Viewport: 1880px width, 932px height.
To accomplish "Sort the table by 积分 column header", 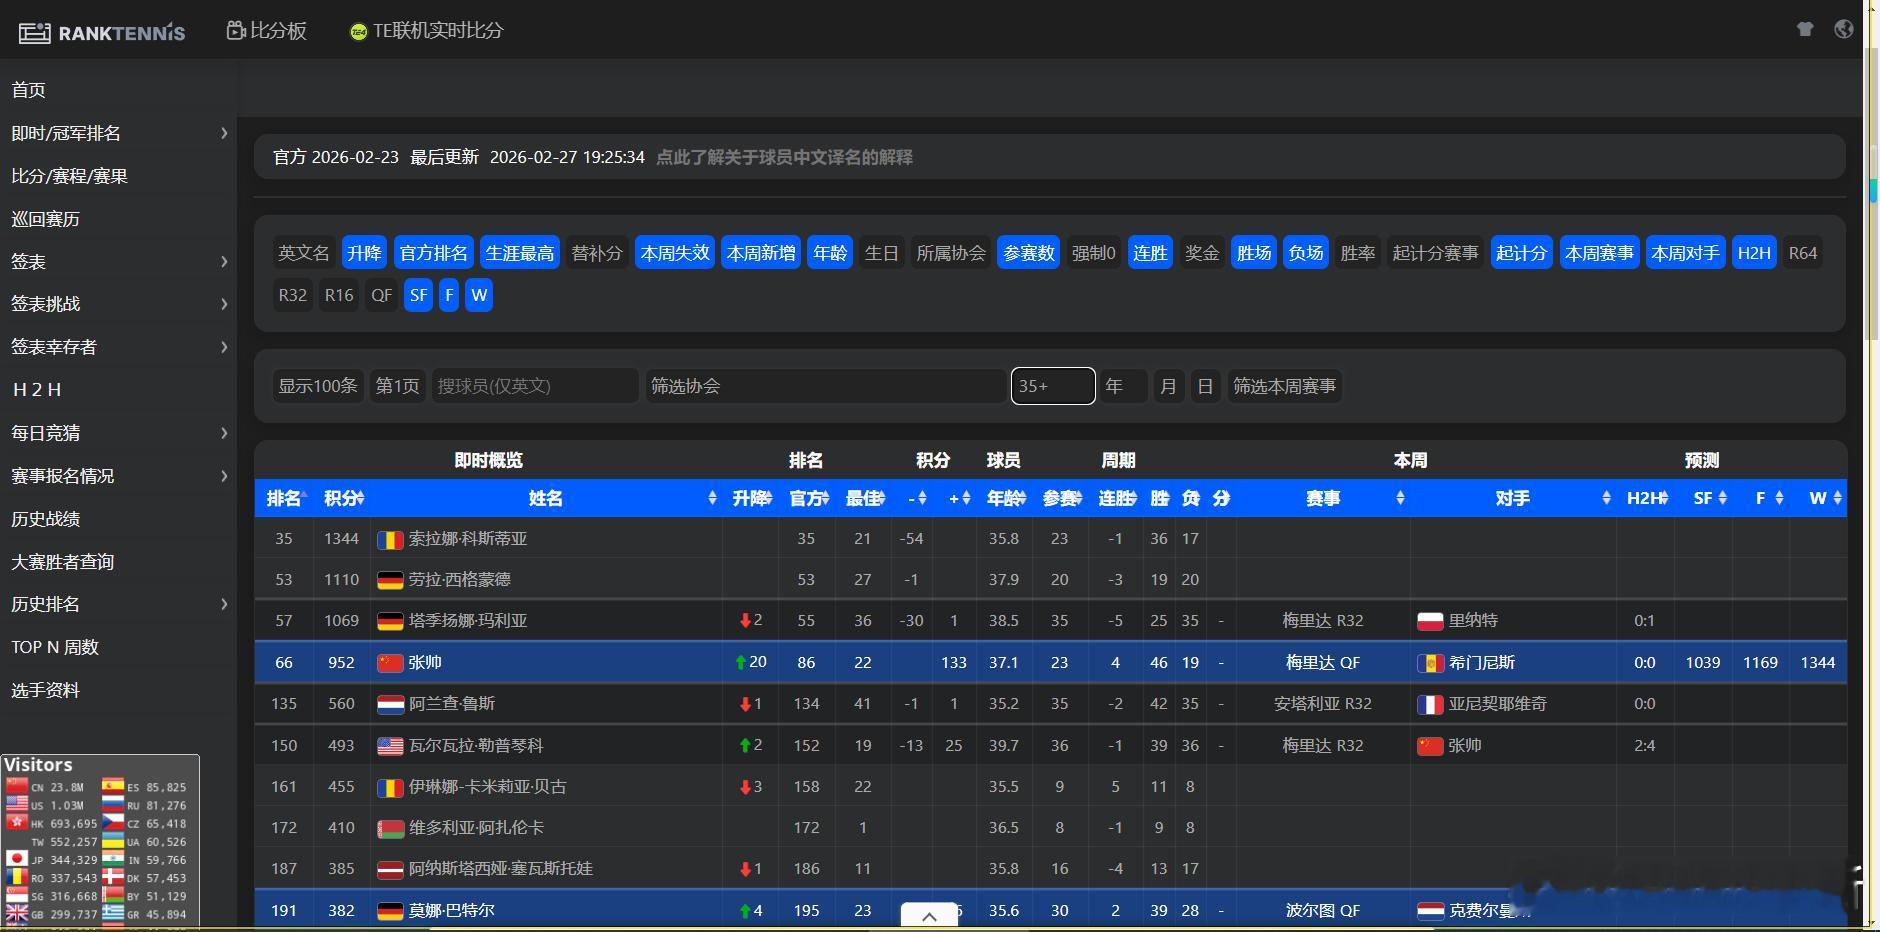I will point(343,498).
